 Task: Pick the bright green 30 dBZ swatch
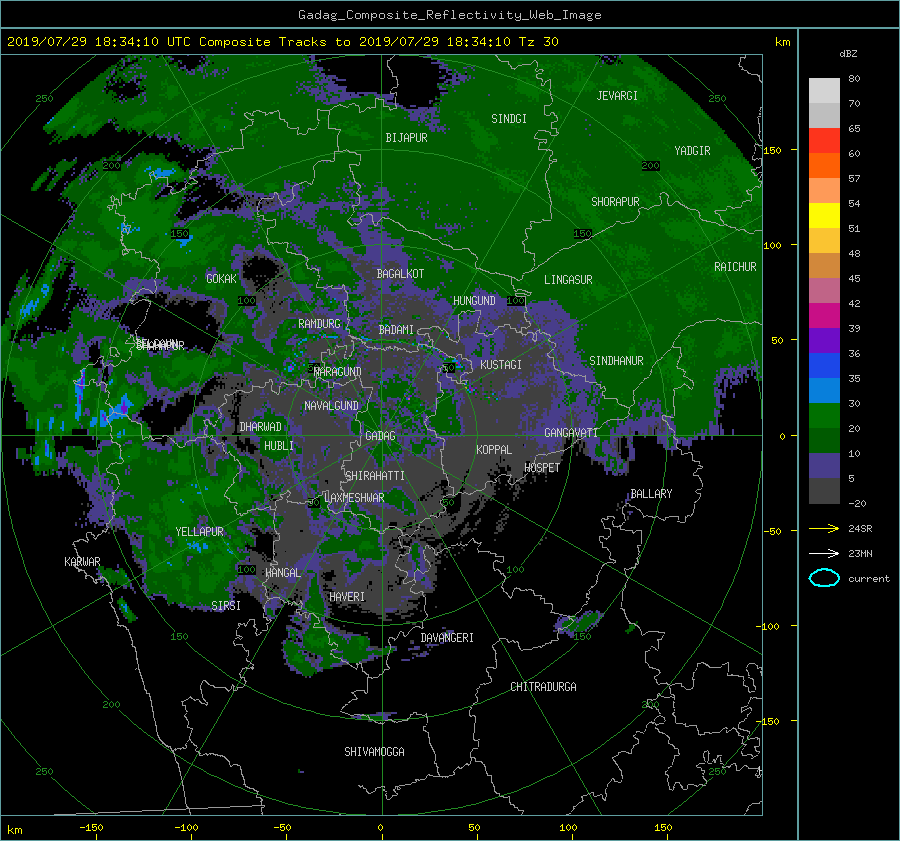[824, 416]
